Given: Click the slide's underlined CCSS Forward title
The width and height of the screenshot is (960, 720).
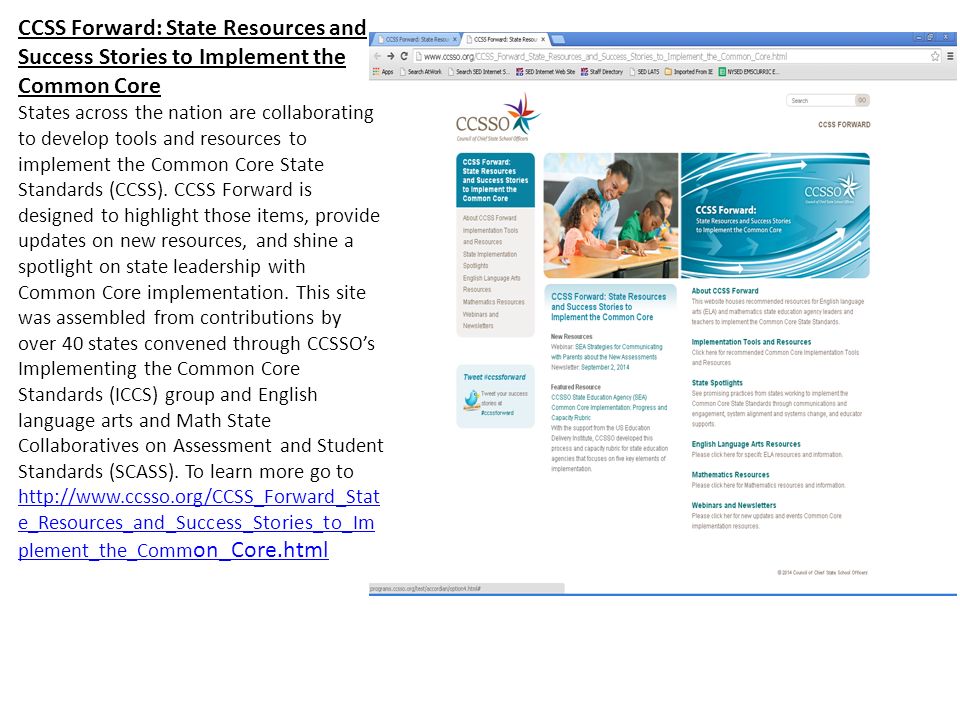Looking at the screenshot, I should coord(192,56).
